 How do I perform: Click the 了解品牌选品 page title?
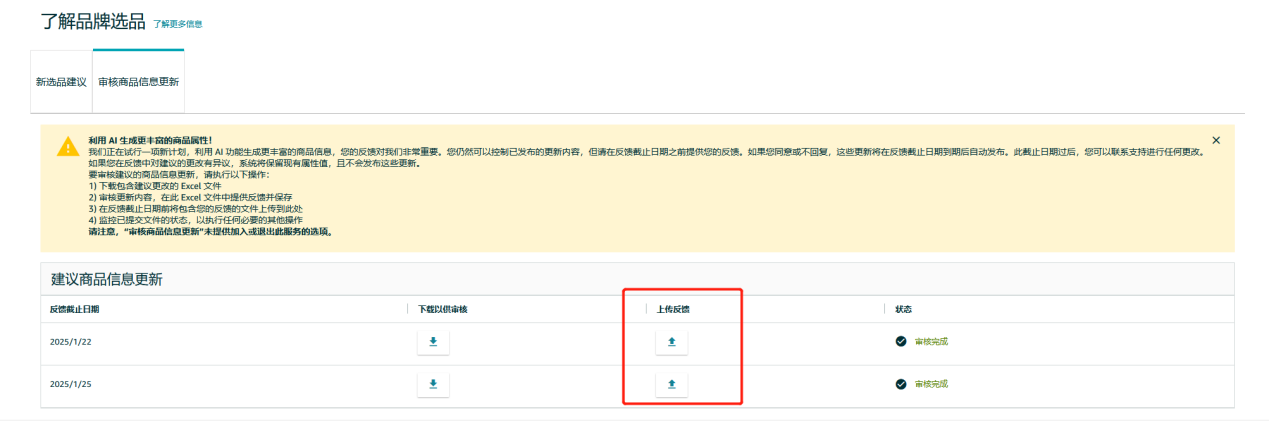pos(93,20)
